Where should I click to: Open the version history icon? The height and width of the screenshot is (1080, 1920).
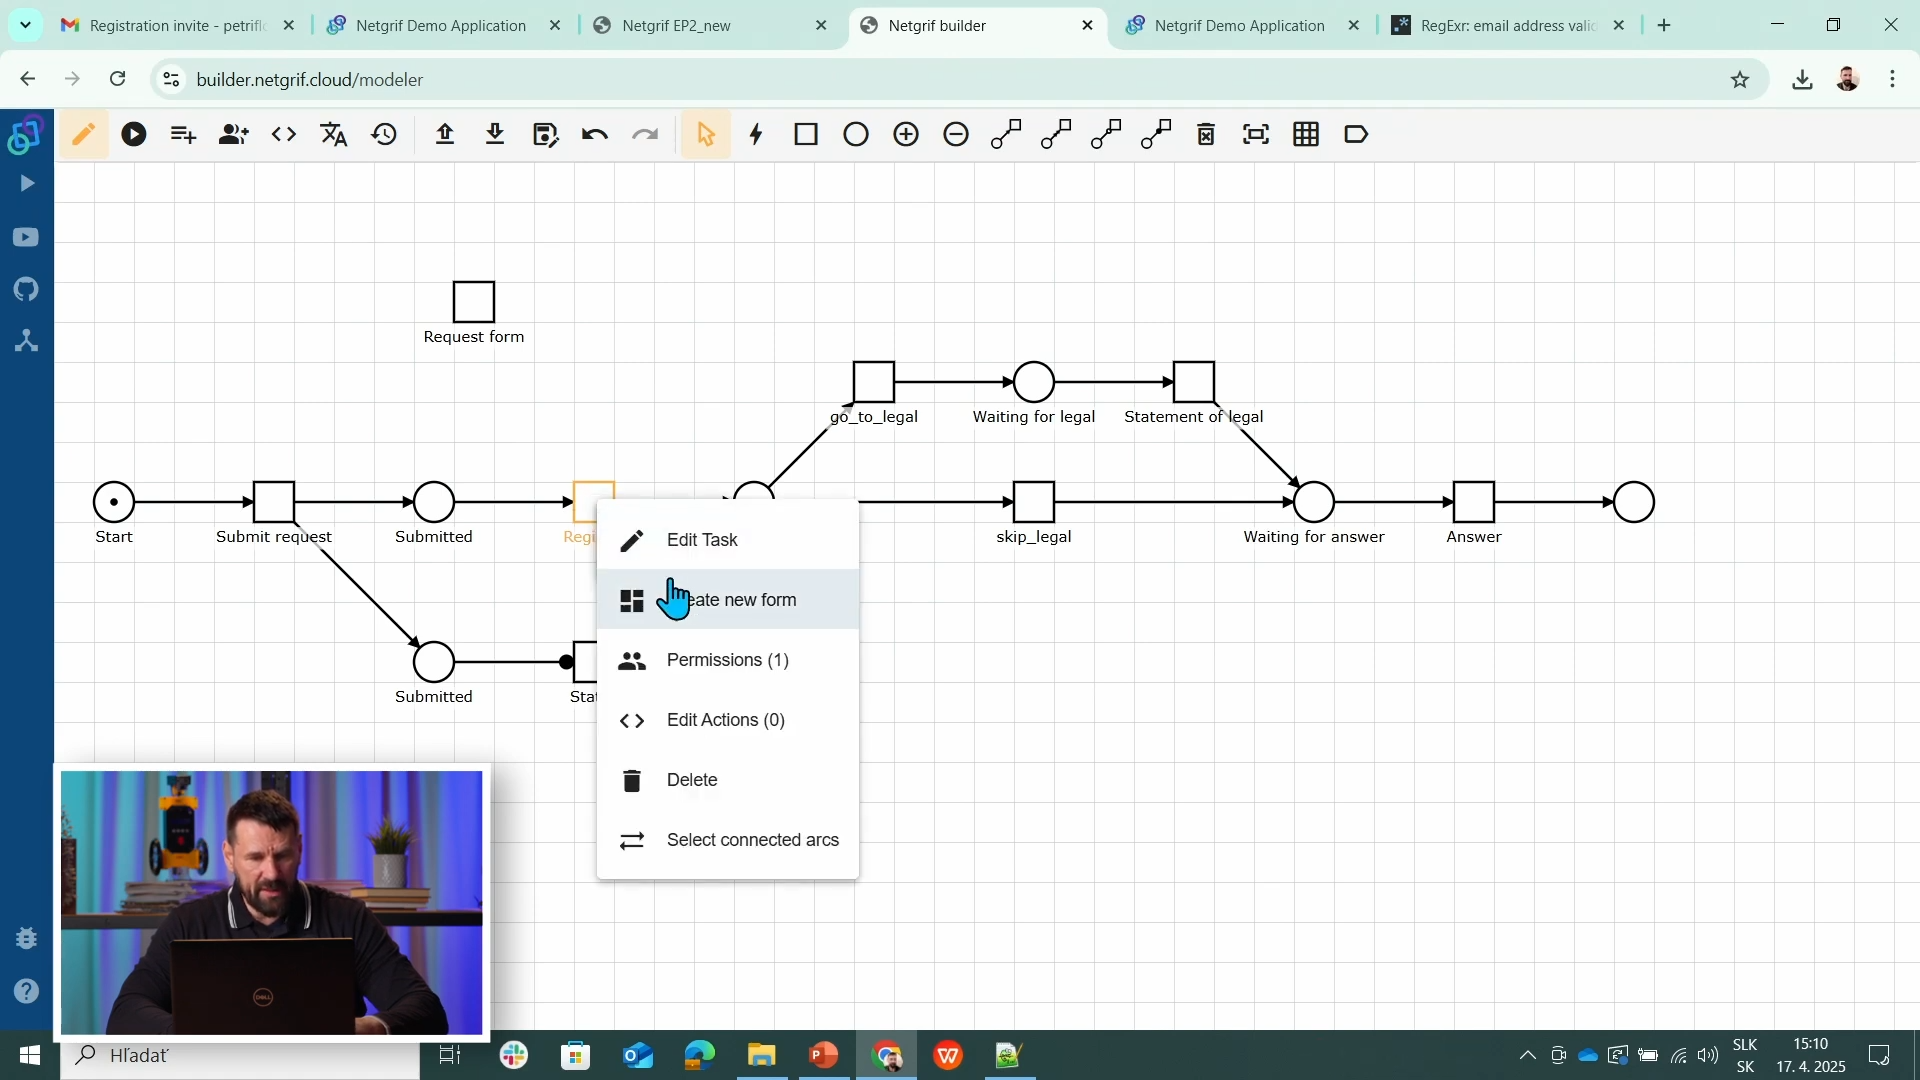tap(384, 134)
